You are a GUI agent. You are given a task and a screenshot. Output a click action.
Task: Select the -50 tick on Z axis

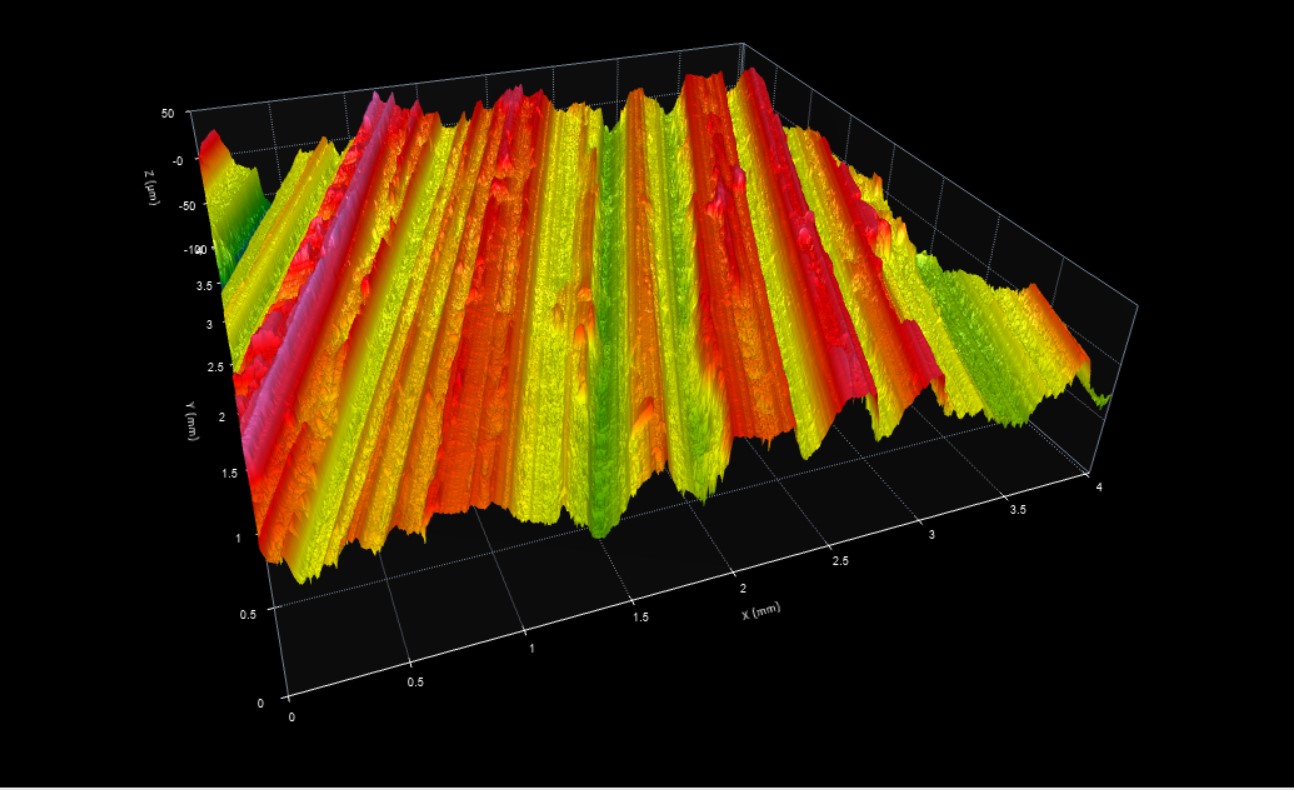[x=187, y=205]
